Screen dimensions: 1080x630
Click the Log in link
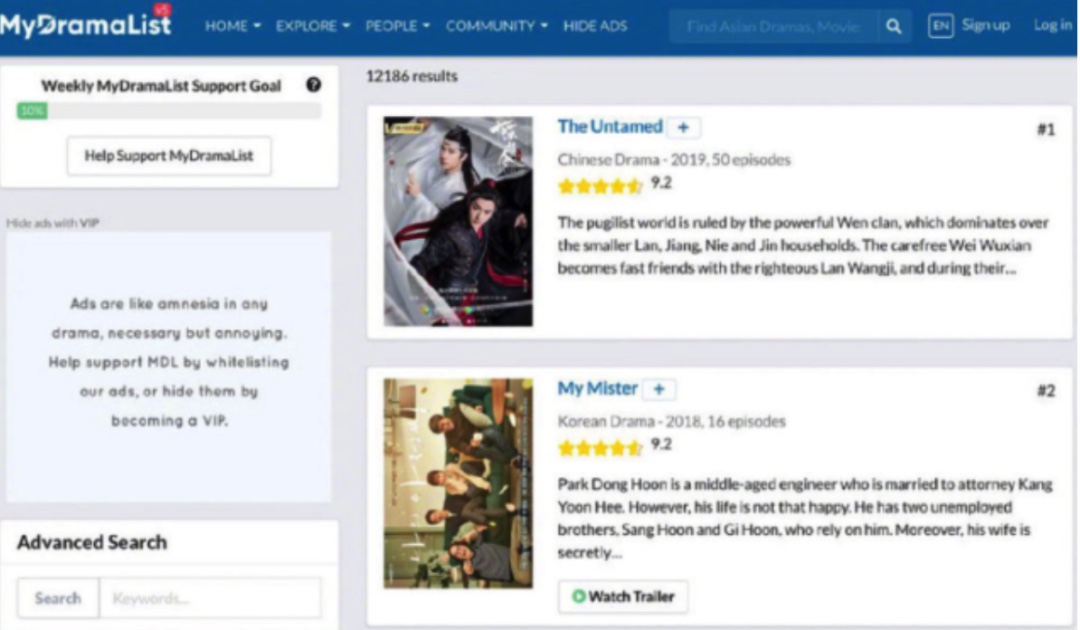1052,26
